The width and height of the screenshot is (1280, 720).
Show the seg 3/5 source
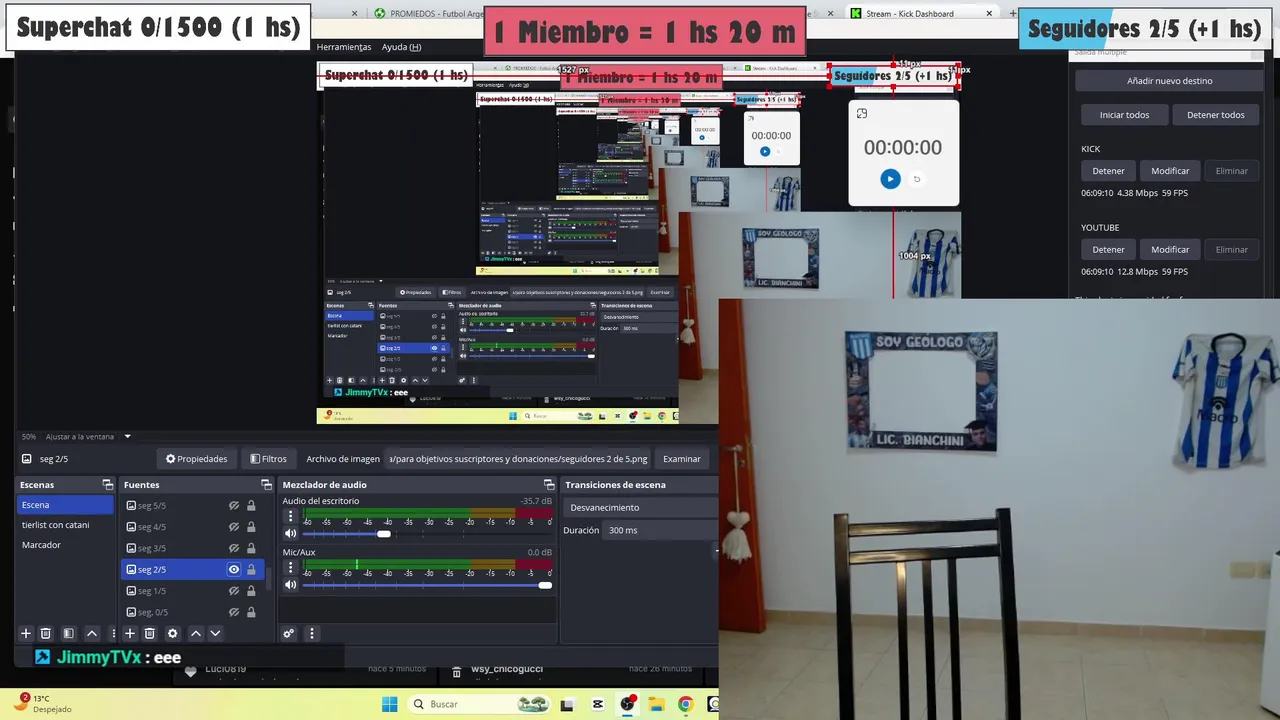point(234,548)
